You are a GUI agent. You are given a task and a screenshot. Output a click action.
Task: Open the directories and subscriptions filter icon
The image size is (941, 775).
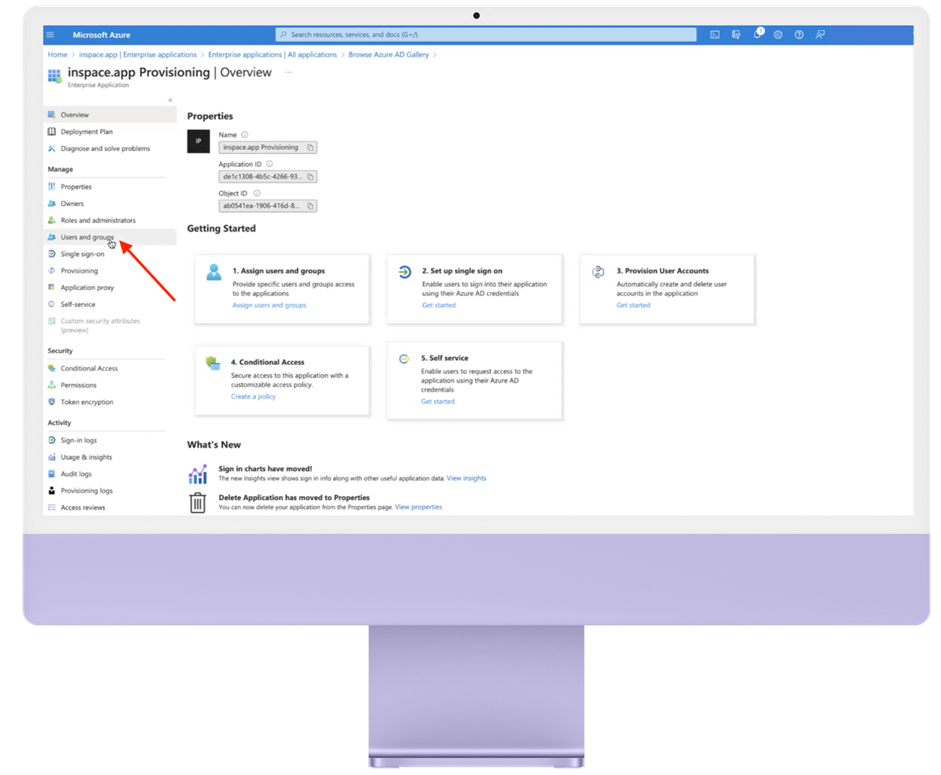point(736,35)
